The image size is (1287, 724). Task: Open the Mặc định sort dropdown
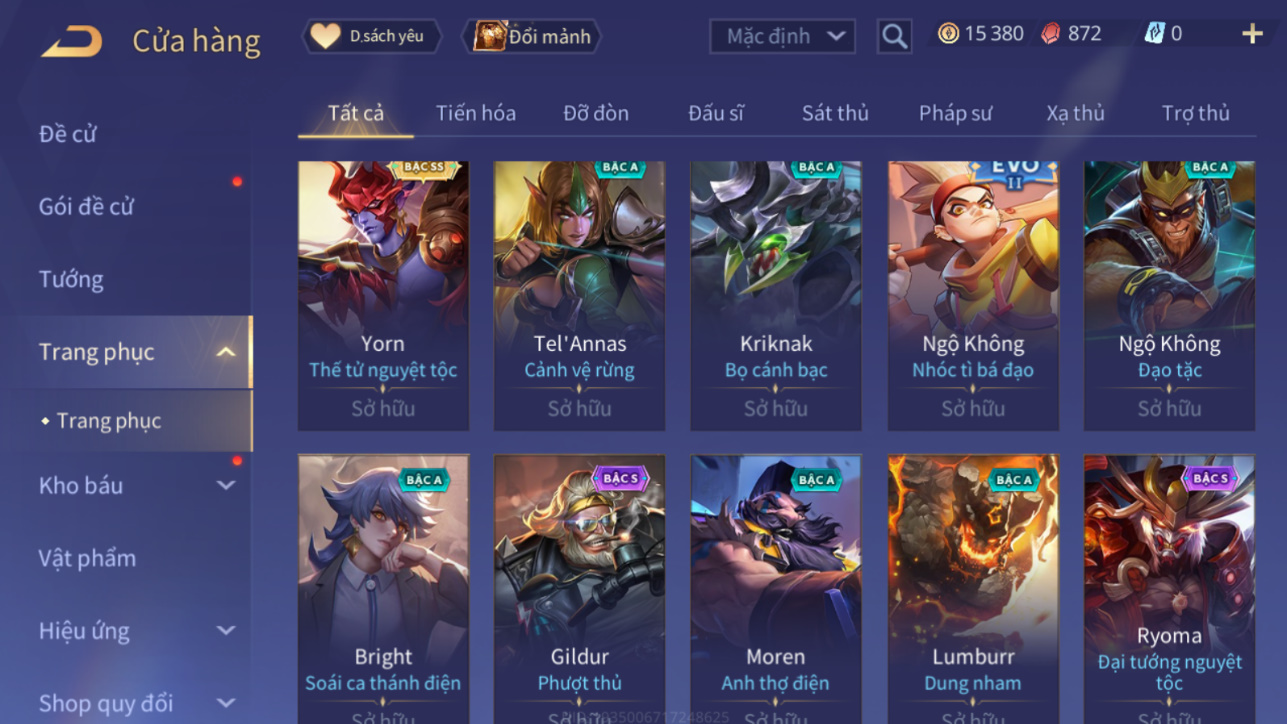pos(782,37)
